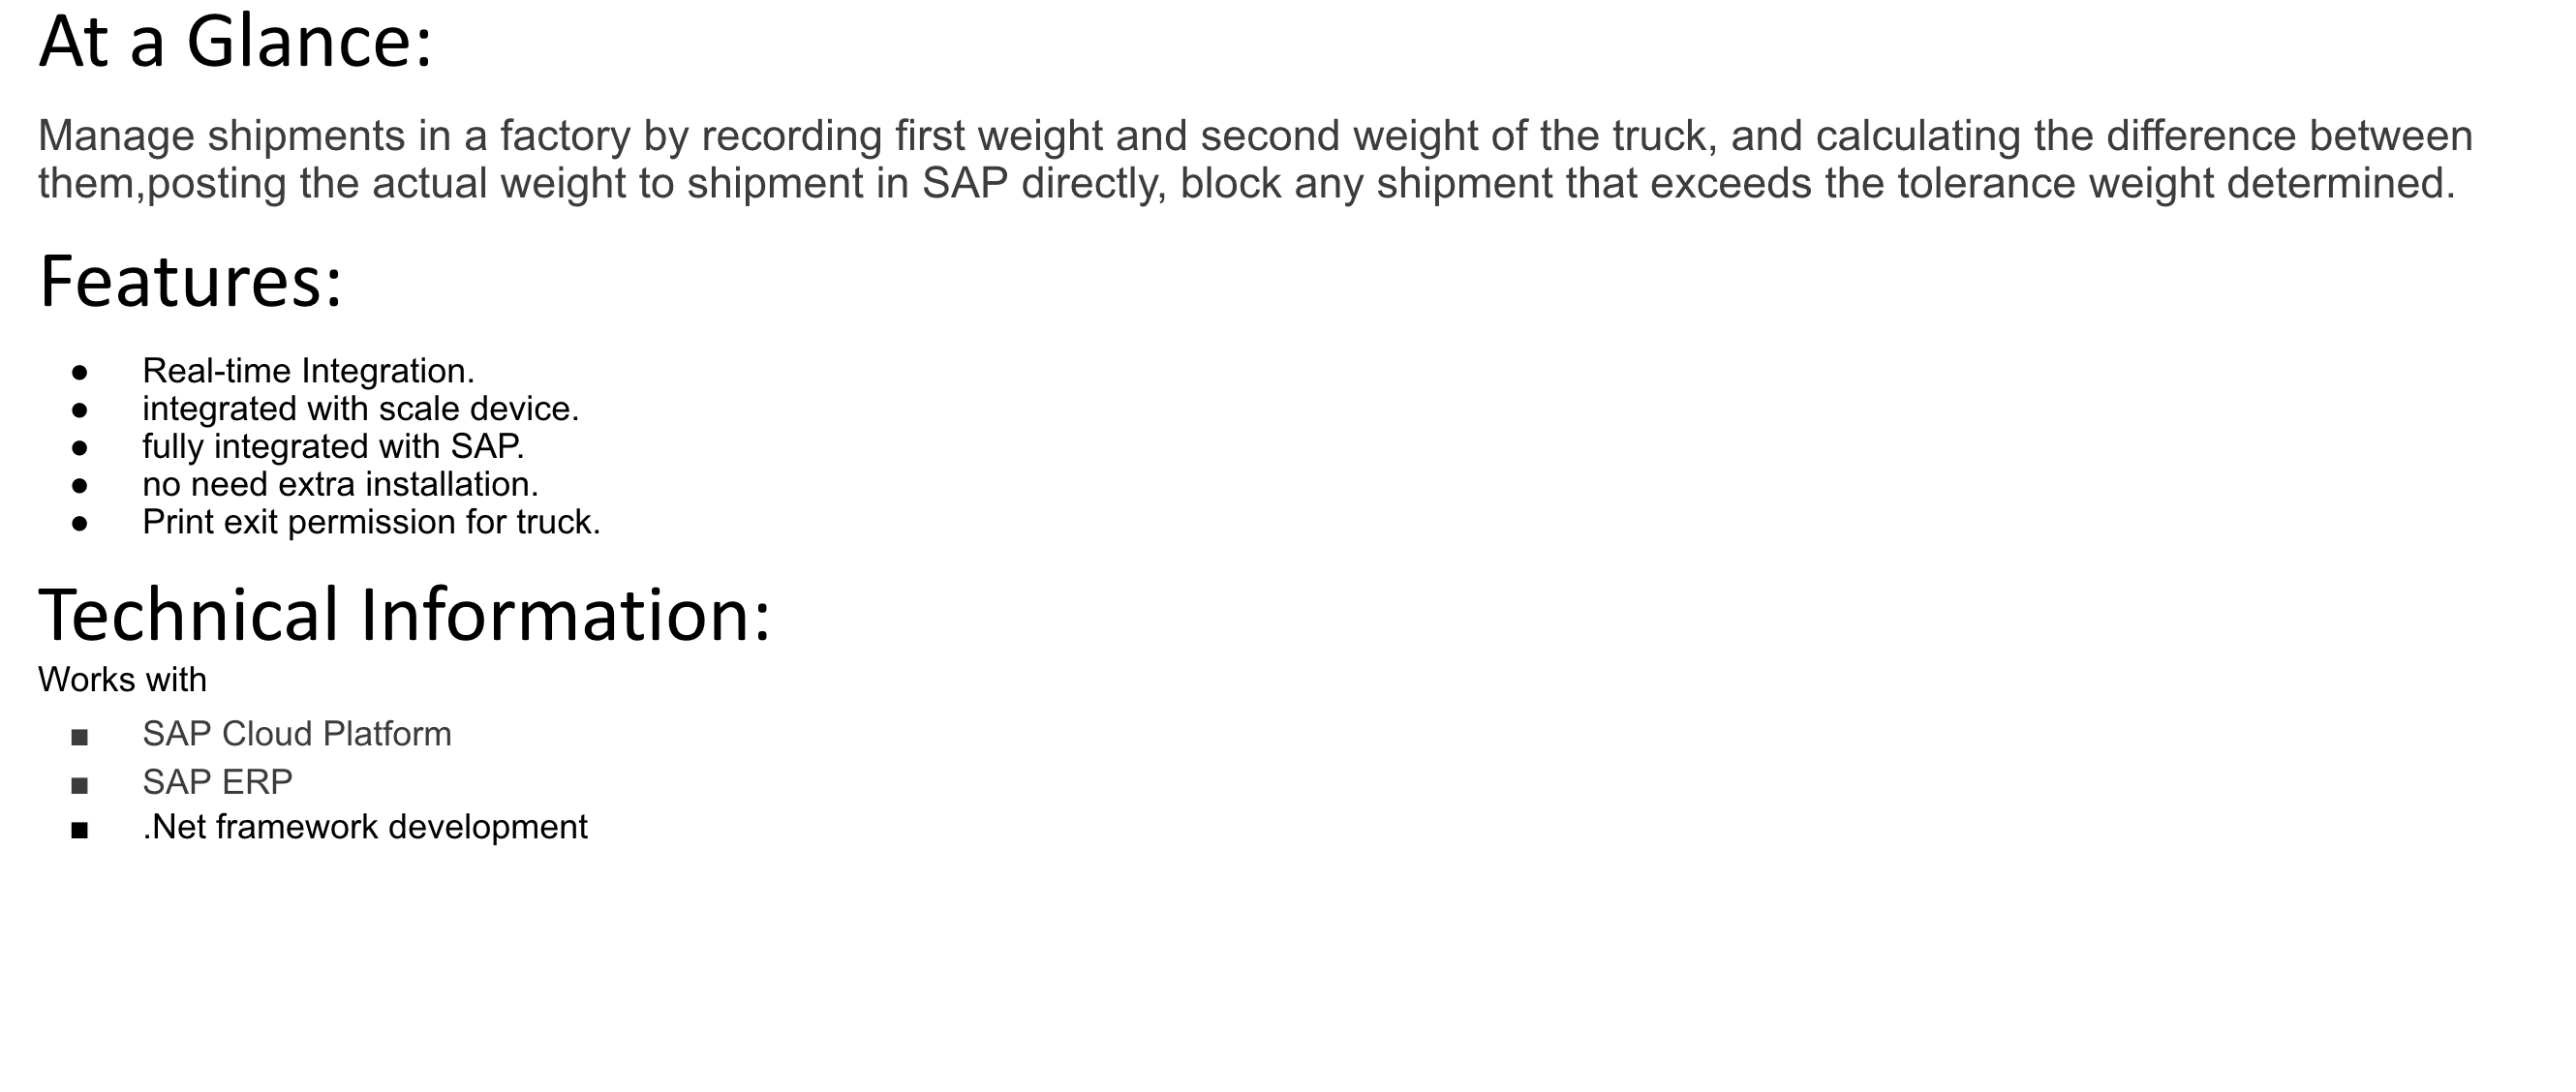Click the 'Technical Information:' heading
Screen dimensions: 2576x1092
coord(404,614)
